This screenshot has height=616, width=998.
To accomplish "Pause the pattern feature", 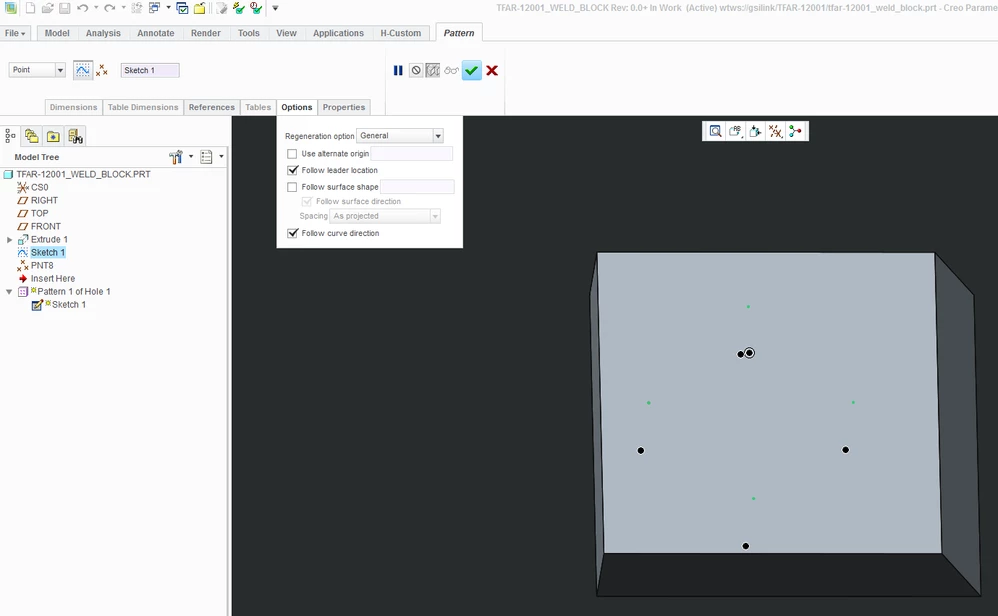I will tap(398, 71).
